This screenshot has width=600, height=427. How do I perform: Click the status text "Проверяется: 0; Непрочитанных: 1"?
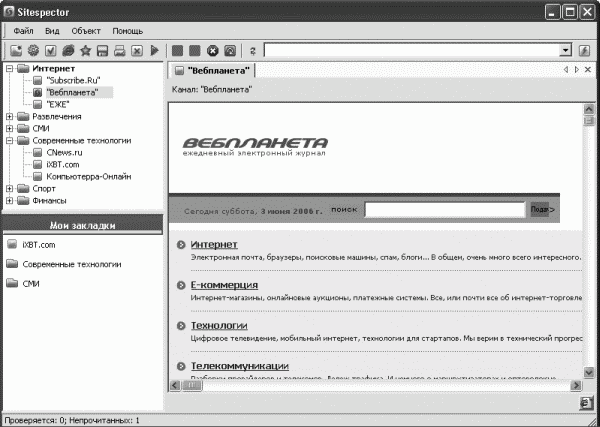tap(72, 421)
